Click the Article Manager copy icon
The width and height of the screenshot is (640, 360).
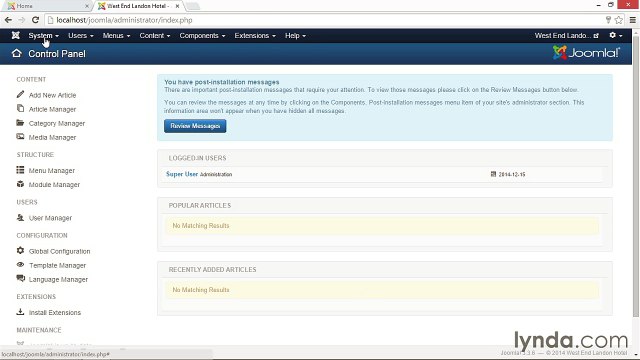(x=20, y=108)
